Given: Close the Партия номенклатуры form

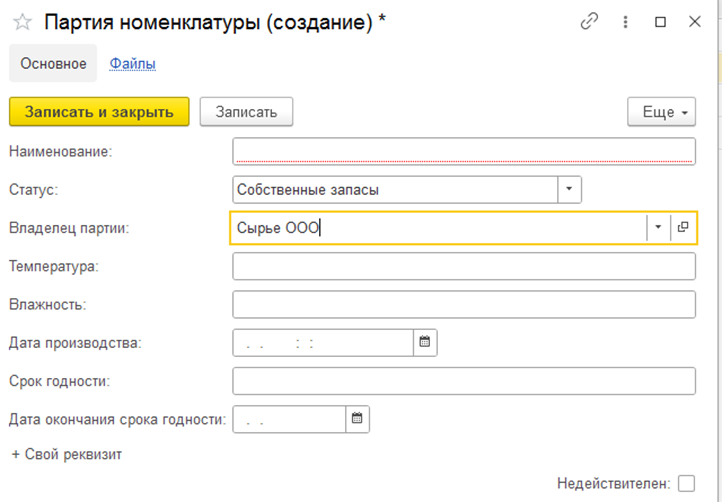Looking at the screenshot, I should pos(695,22).
